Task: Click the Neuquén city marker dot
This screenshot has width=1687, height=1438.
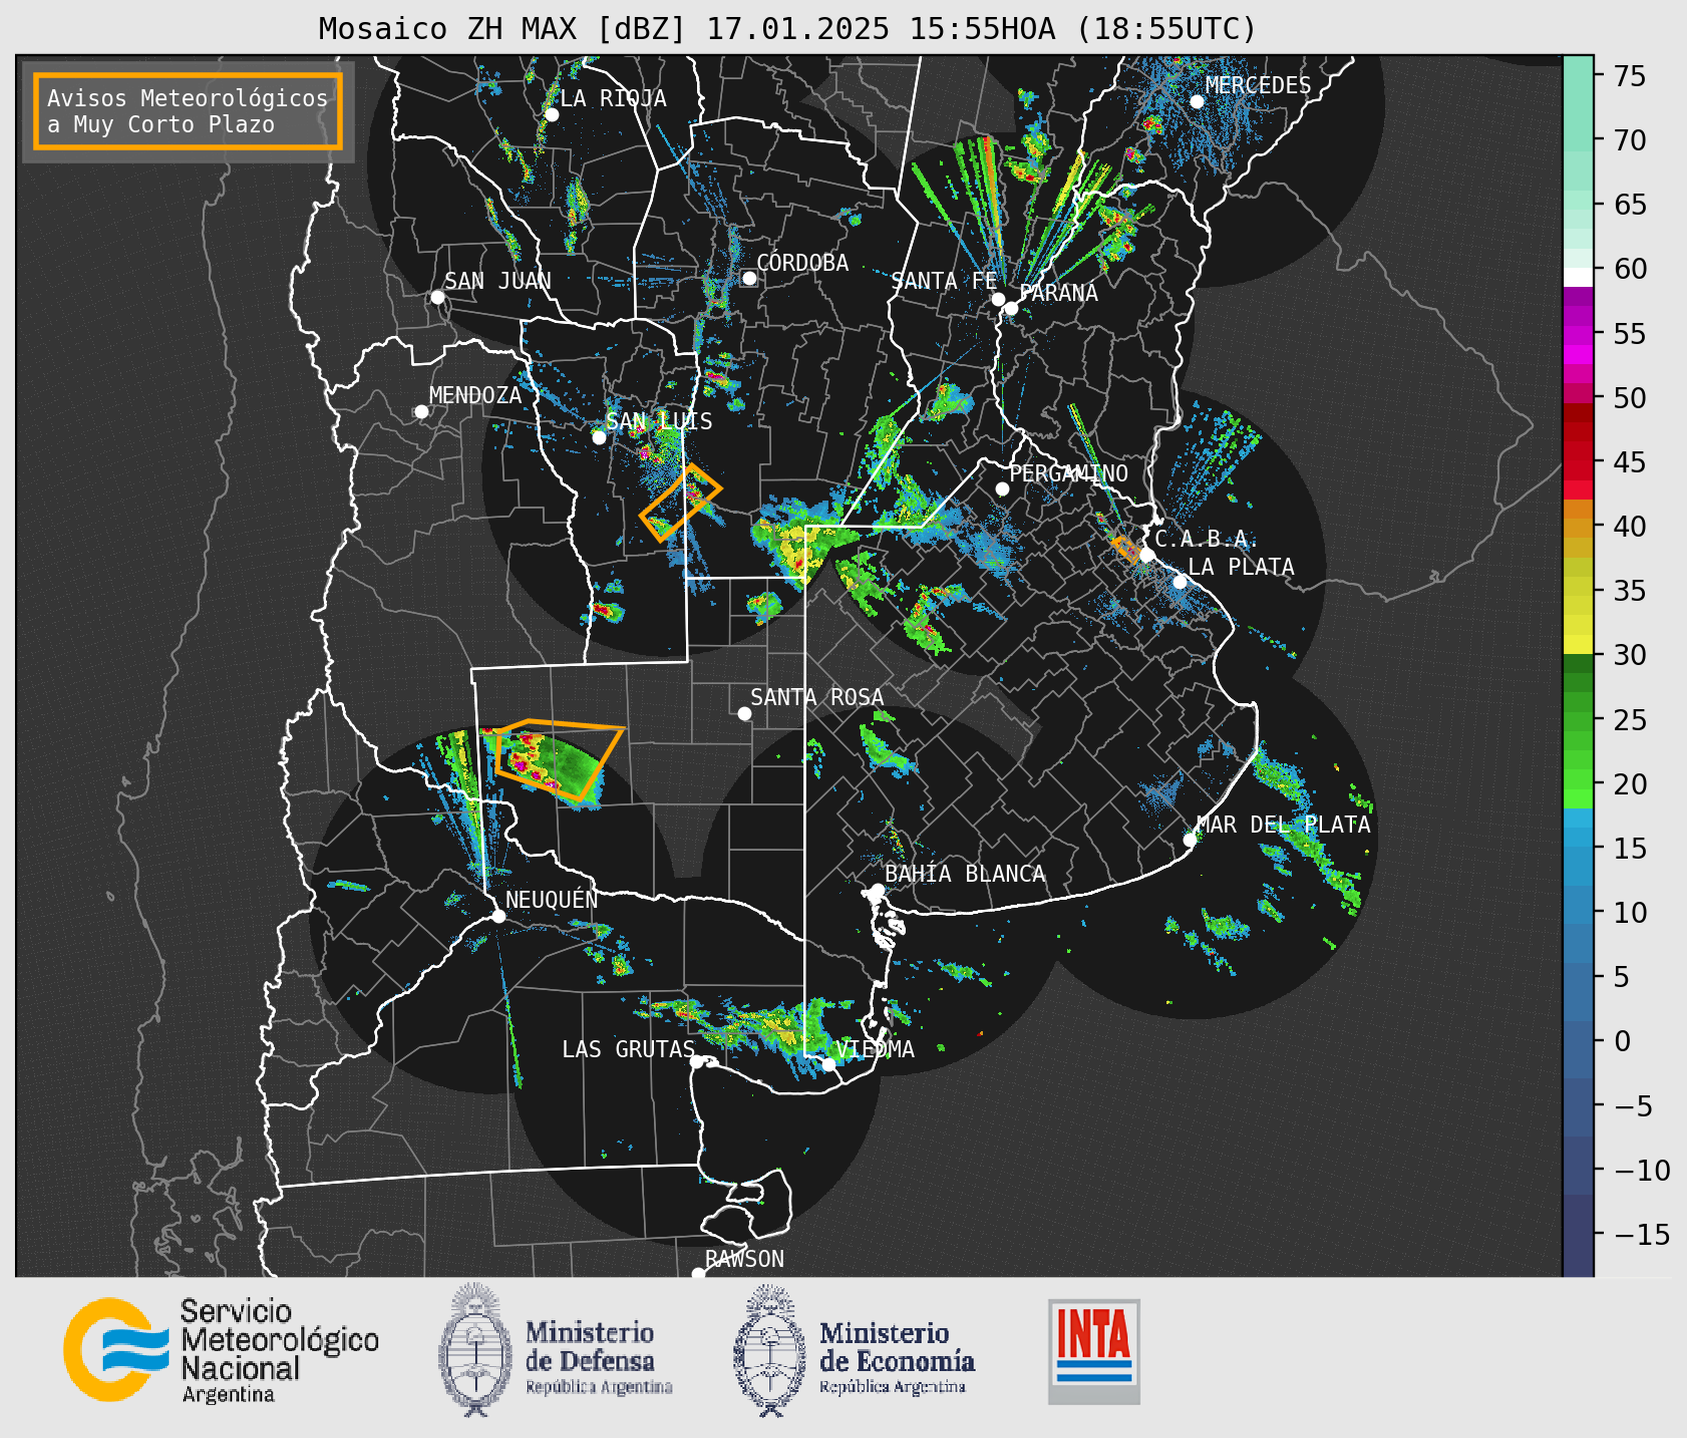Action: [498, 916]
